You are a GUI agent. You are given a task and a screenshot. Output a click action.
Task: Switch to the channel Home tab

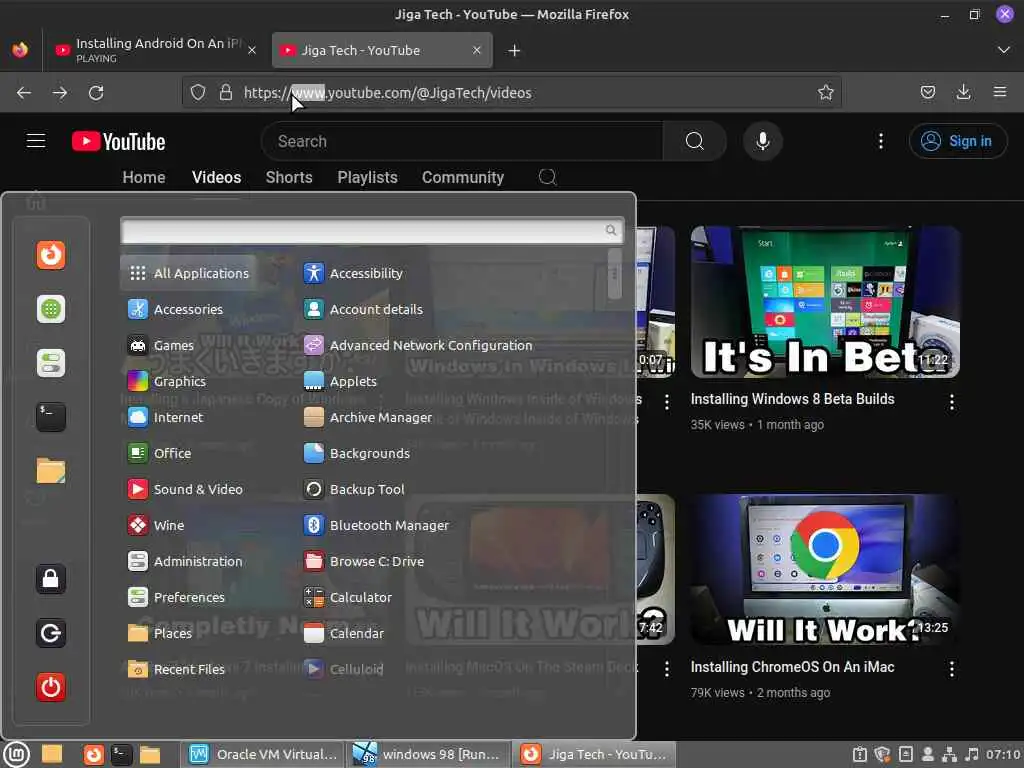(x=144, y=177)
